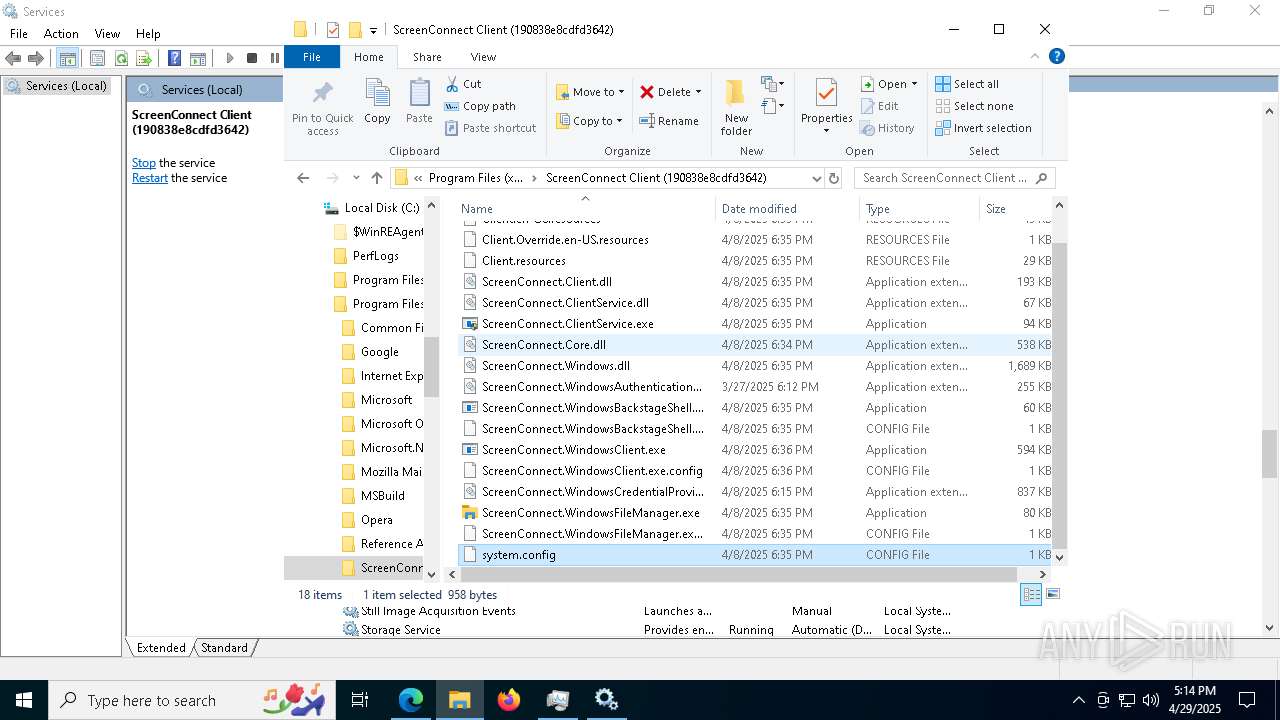Screen dimensions: 1280x720
Task: Select ScreenConnect.ClientService.exe file
Action: point(755,323)
